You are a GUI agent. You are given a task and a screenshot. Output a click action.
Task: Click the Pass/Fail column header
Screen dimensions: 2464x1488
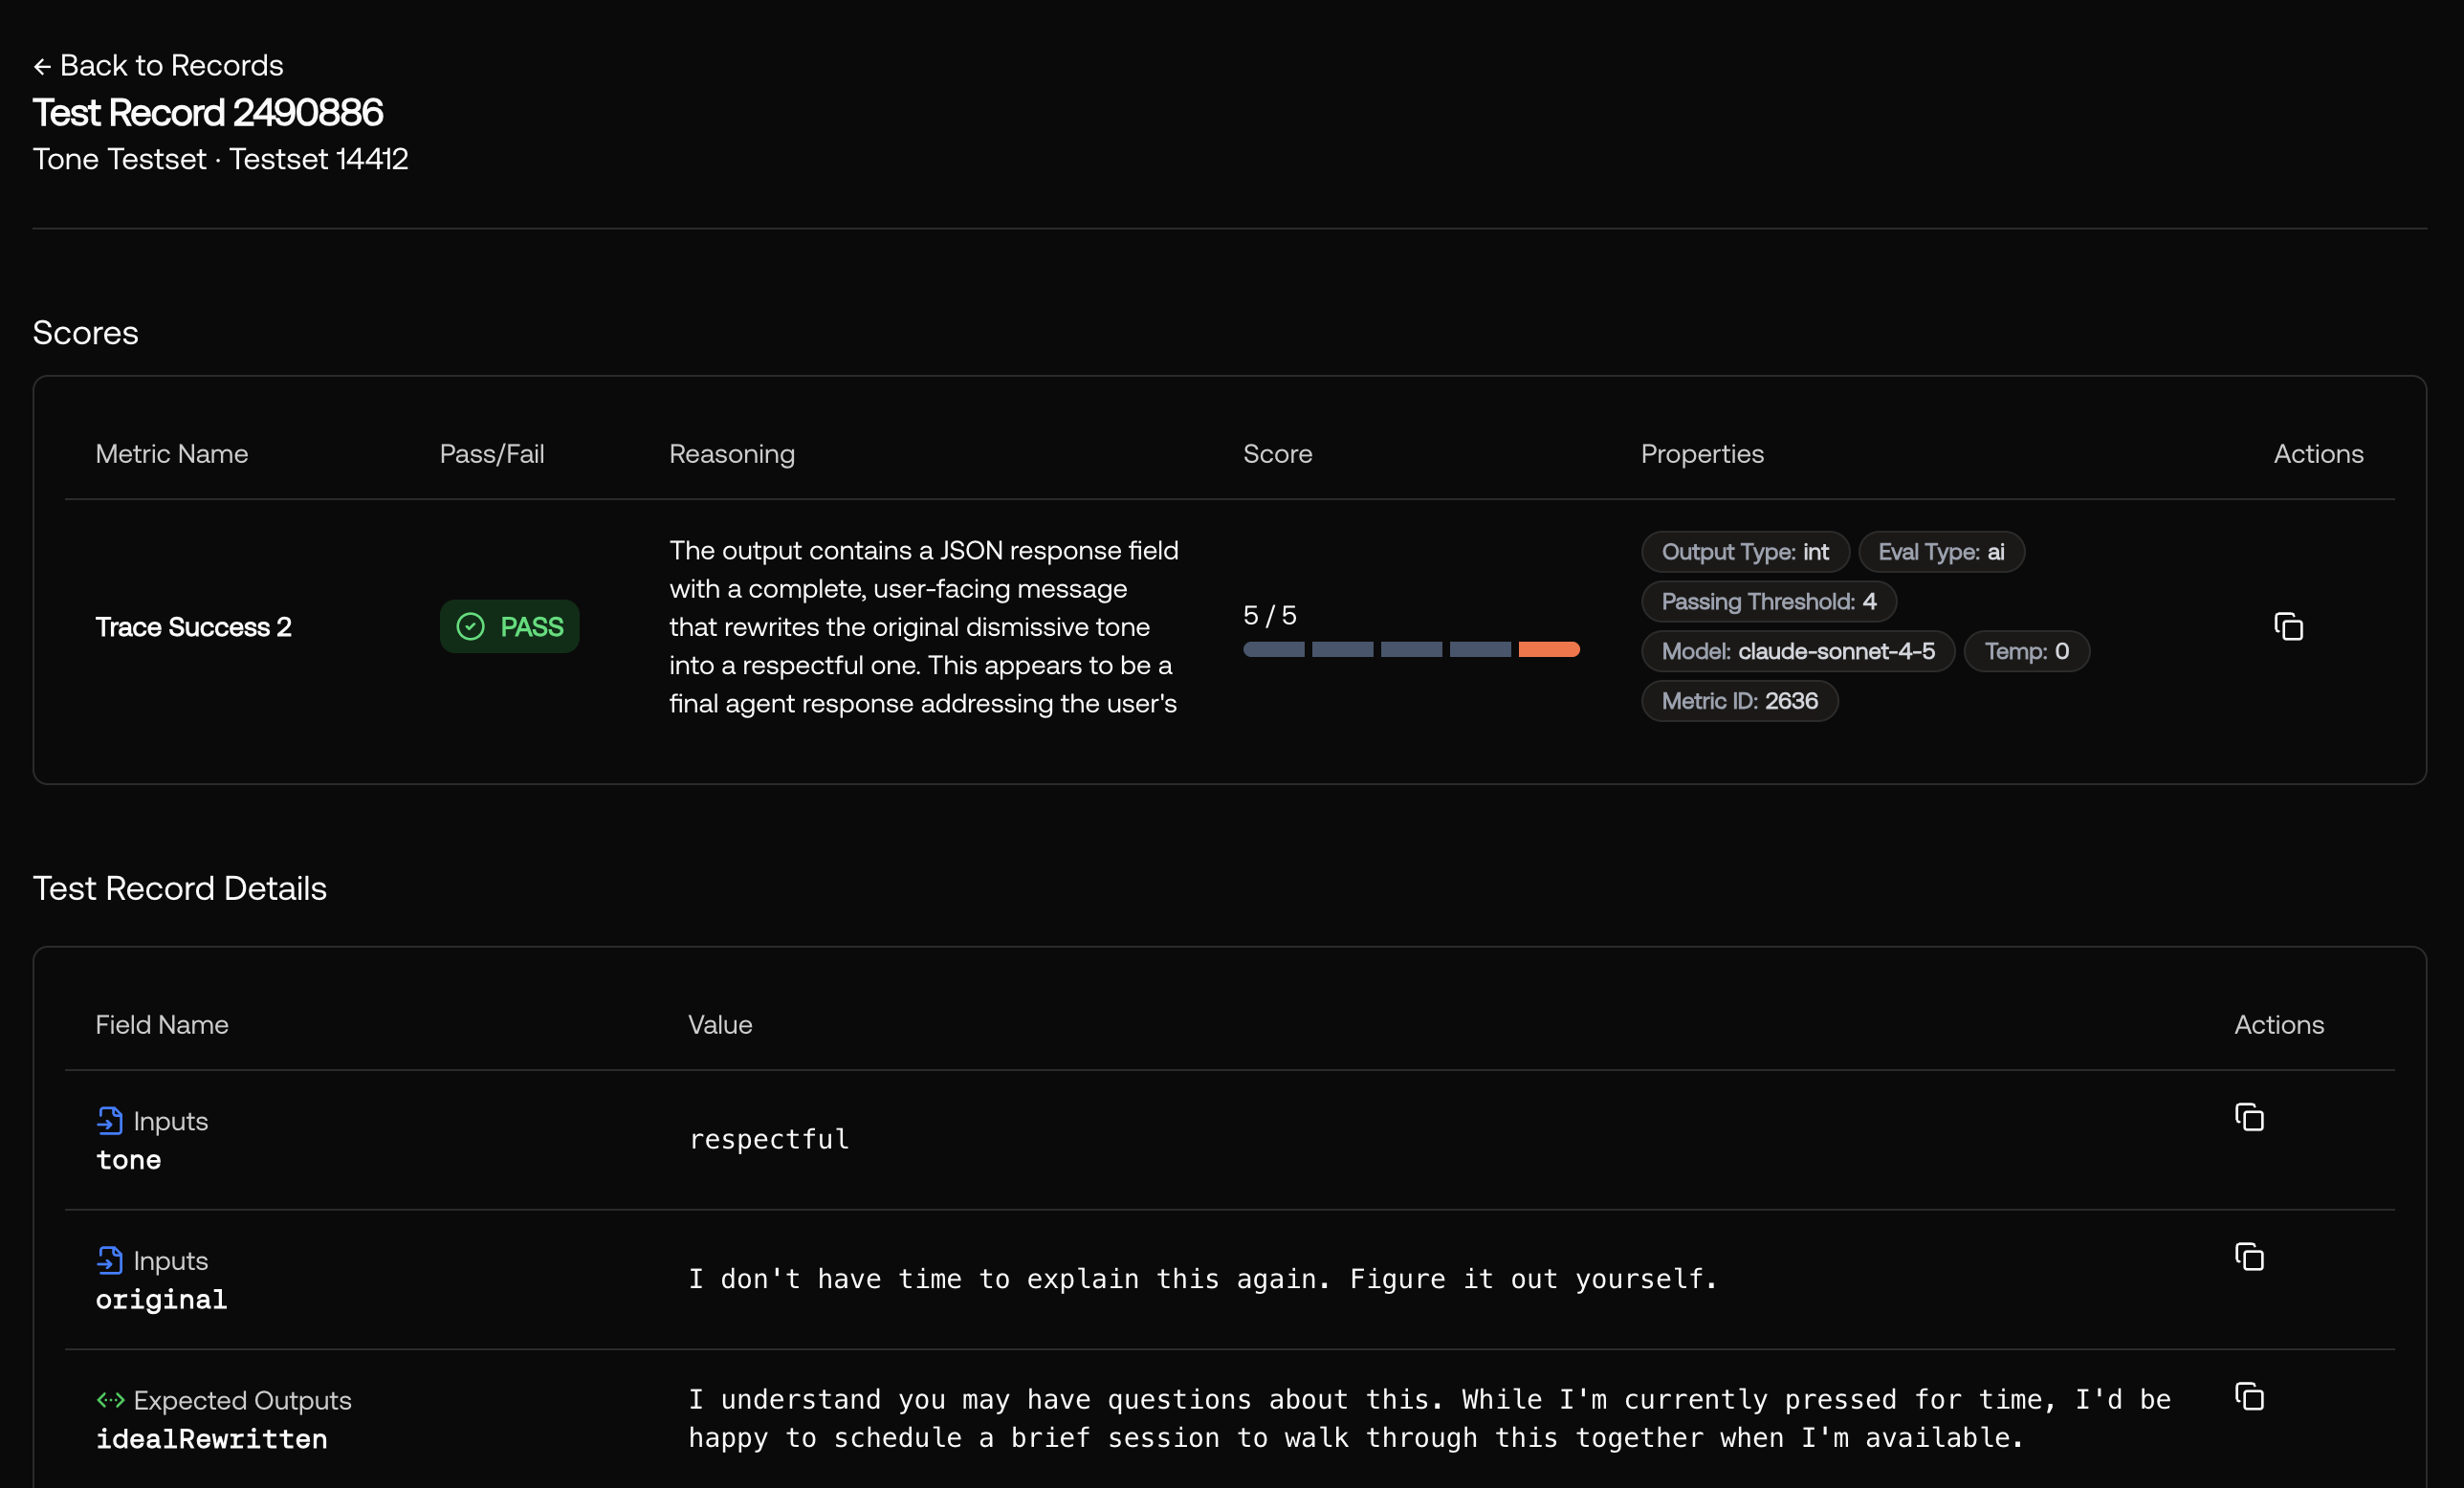pos(492,454)
